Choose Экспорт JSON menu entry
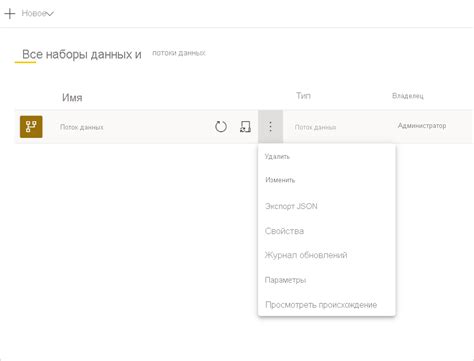The image size is (474, 361). [291, 206]
